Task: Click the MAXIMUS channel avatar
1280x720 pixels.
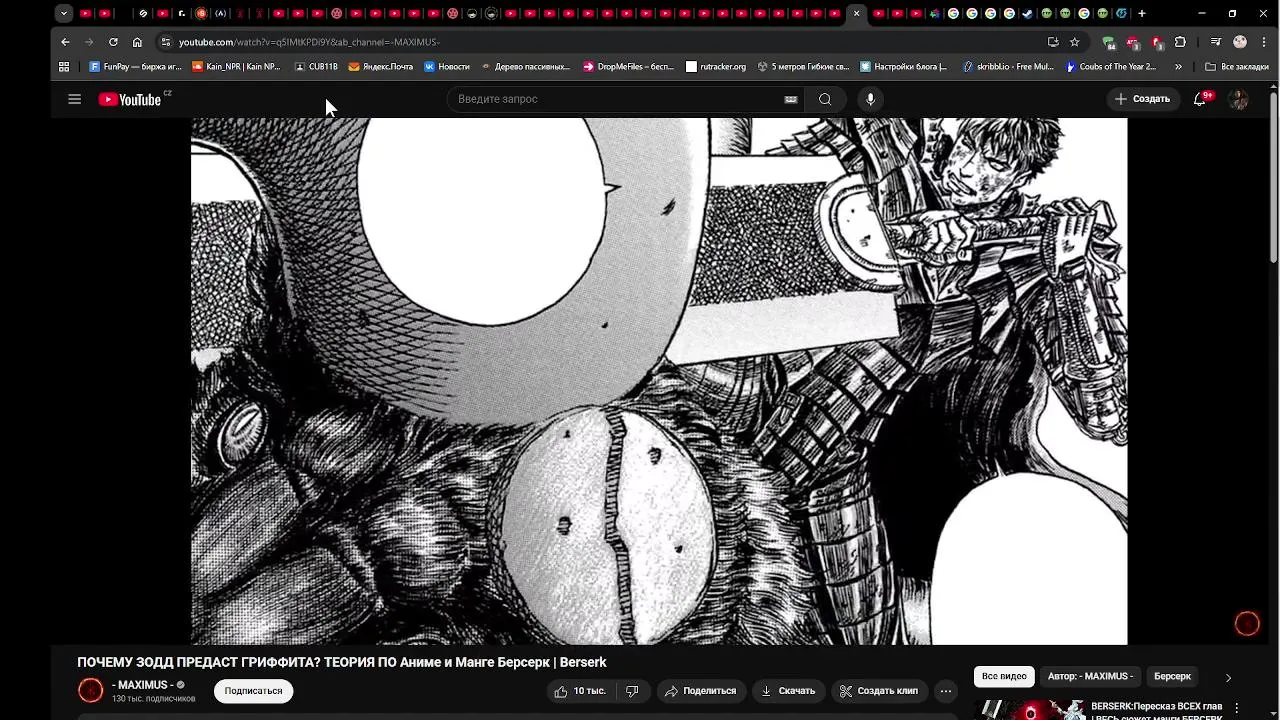Action: tap(90, 690)
